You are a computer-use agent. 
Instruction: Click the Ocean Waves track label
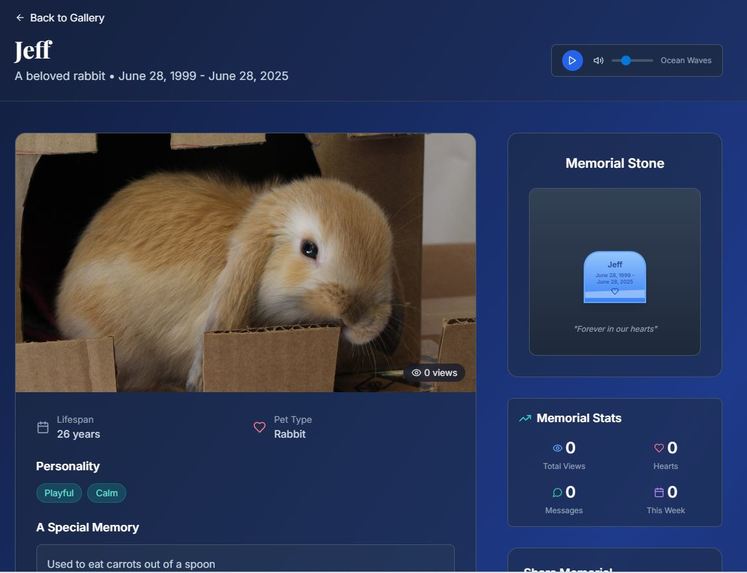point(686,60)
